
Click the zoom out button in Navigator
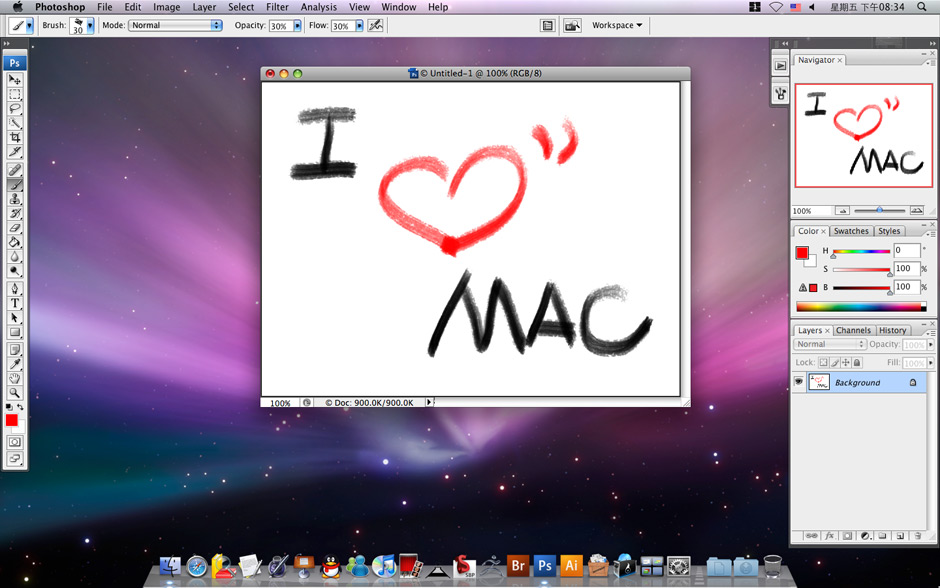pyautogui.click(x=842, y=210)
